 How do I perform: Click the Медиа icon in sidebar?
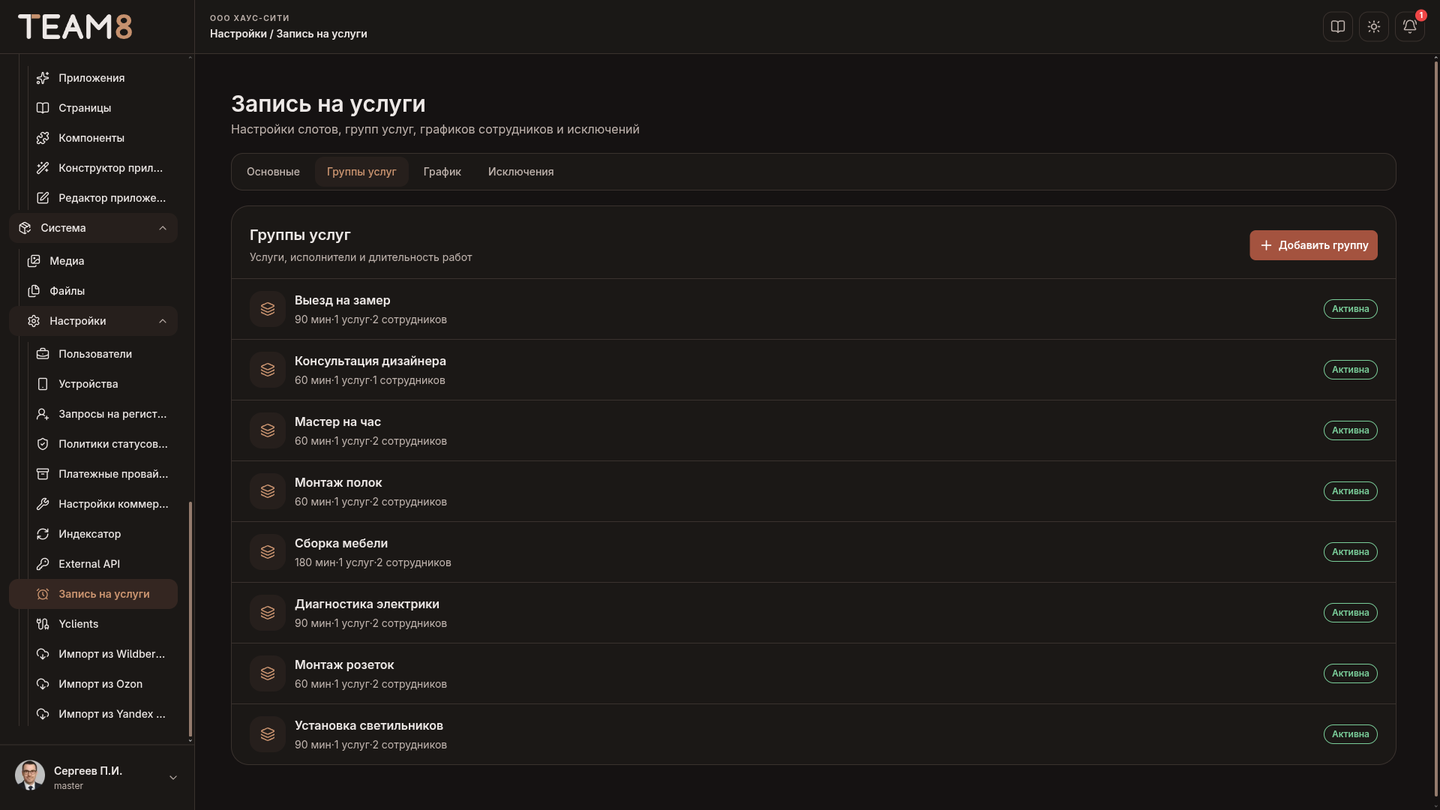point(34,261)
